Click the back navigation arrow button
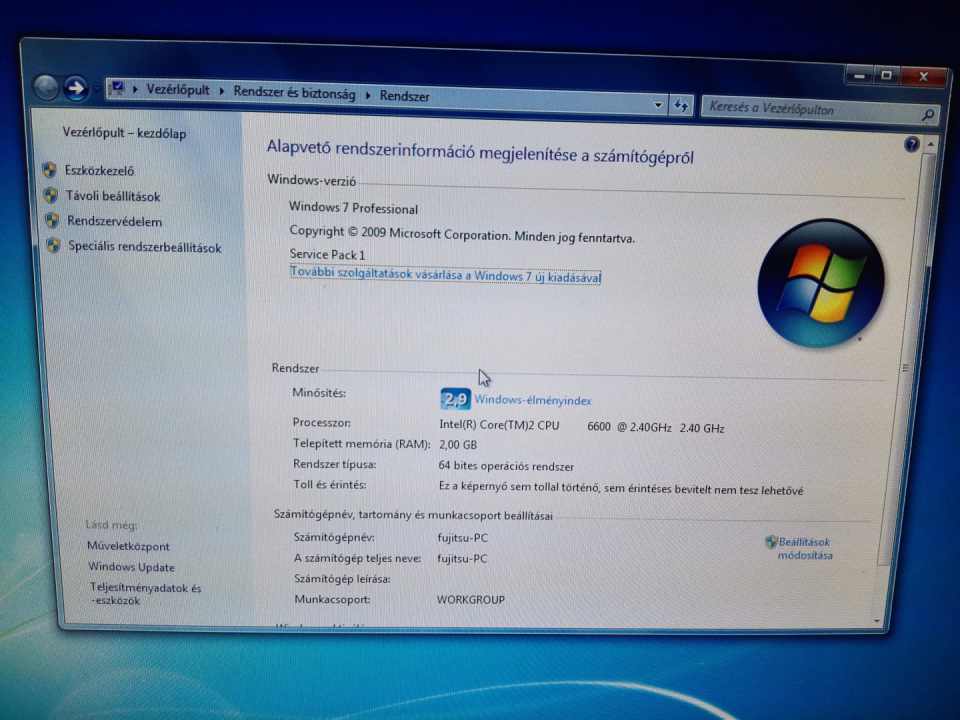960x720 pixels. (x=46, y=88)
